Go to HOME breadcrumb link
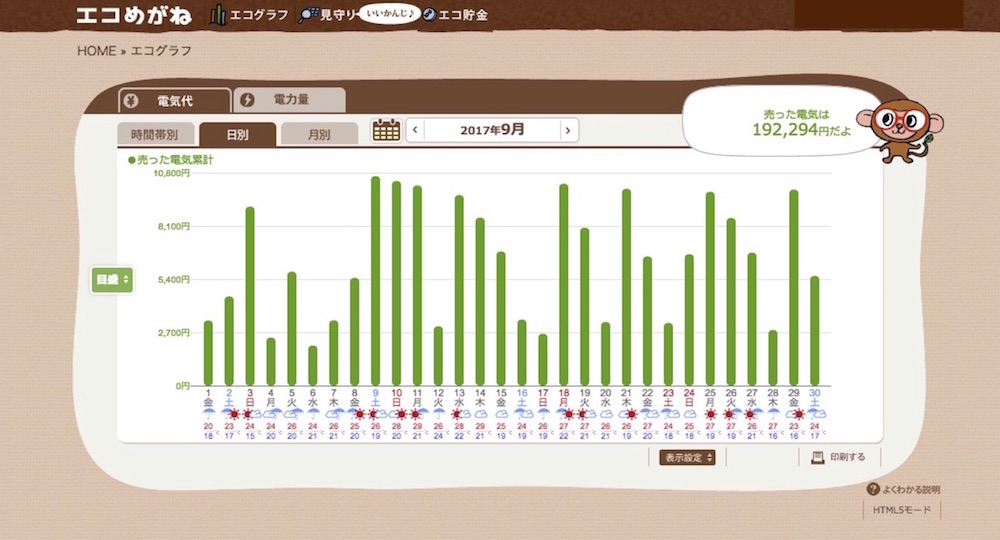 pyautogui.click(x=96, y=51)
